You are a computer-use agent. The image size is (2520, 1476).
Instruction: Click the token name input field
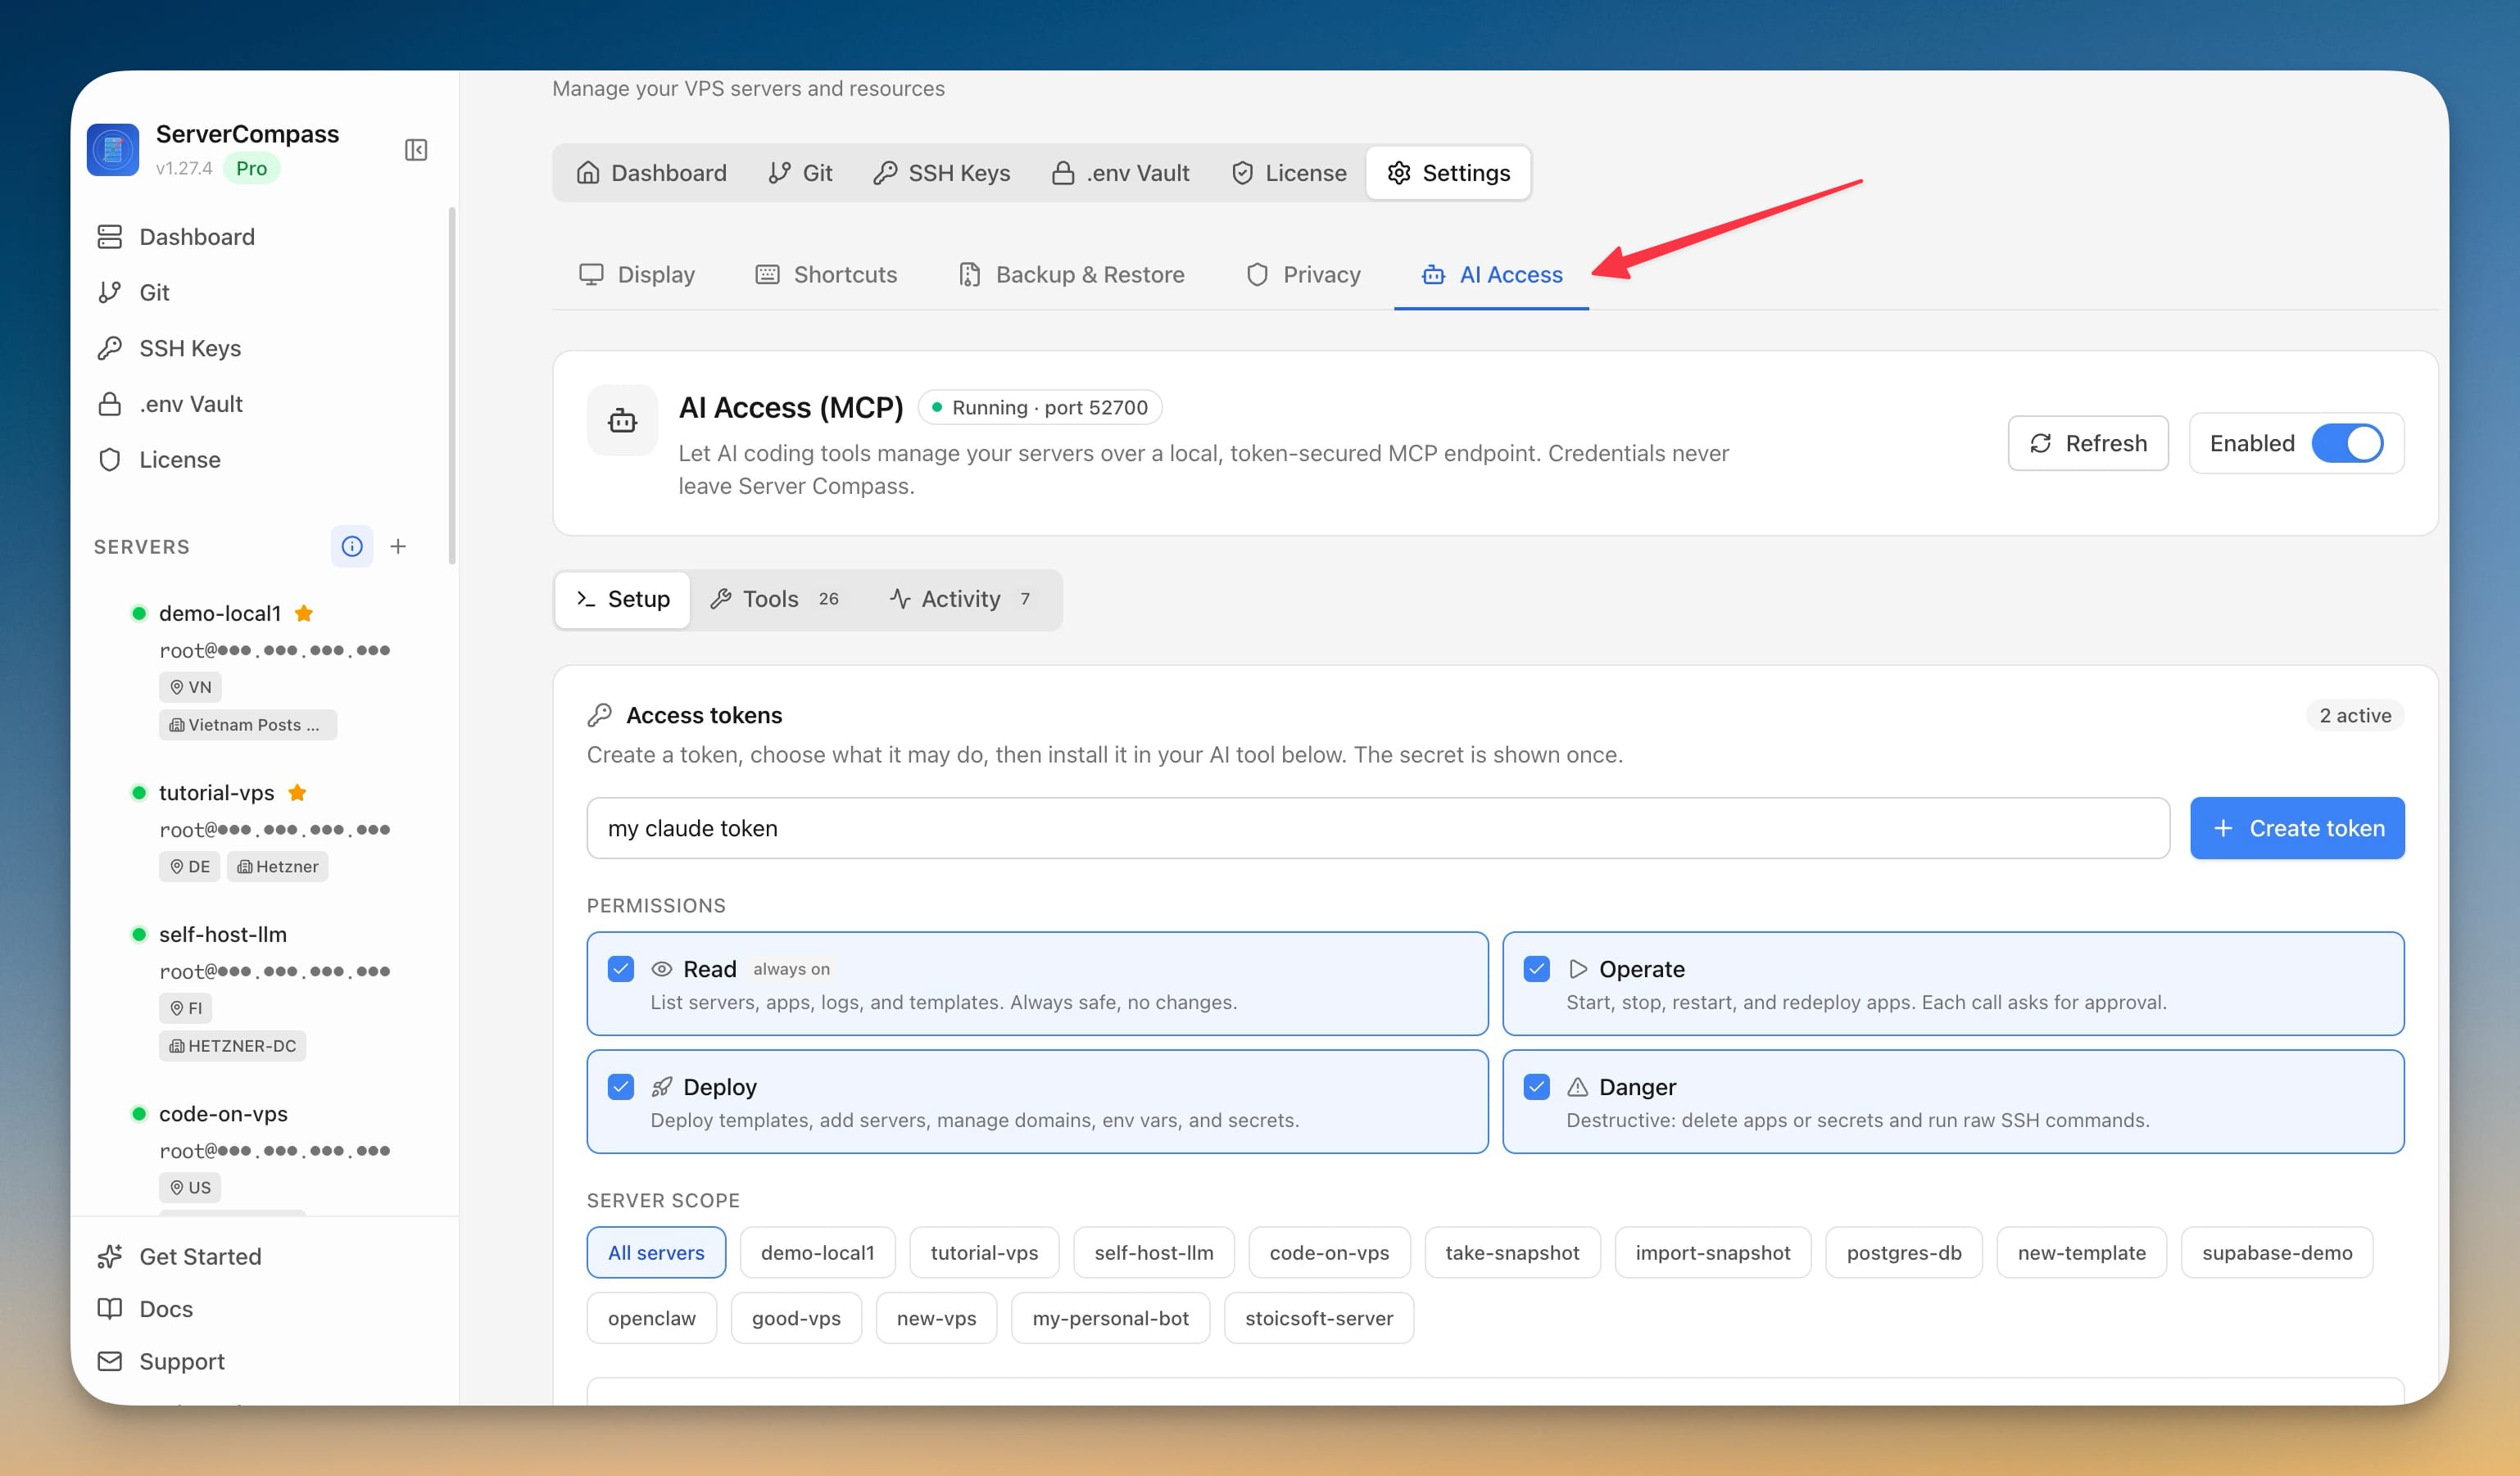(1378, 828)
